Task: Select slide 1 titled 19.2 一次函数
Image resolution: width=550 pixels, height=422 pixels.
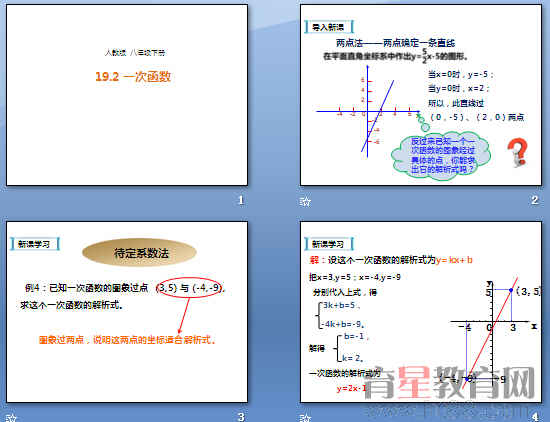Action: coord(127,95)
